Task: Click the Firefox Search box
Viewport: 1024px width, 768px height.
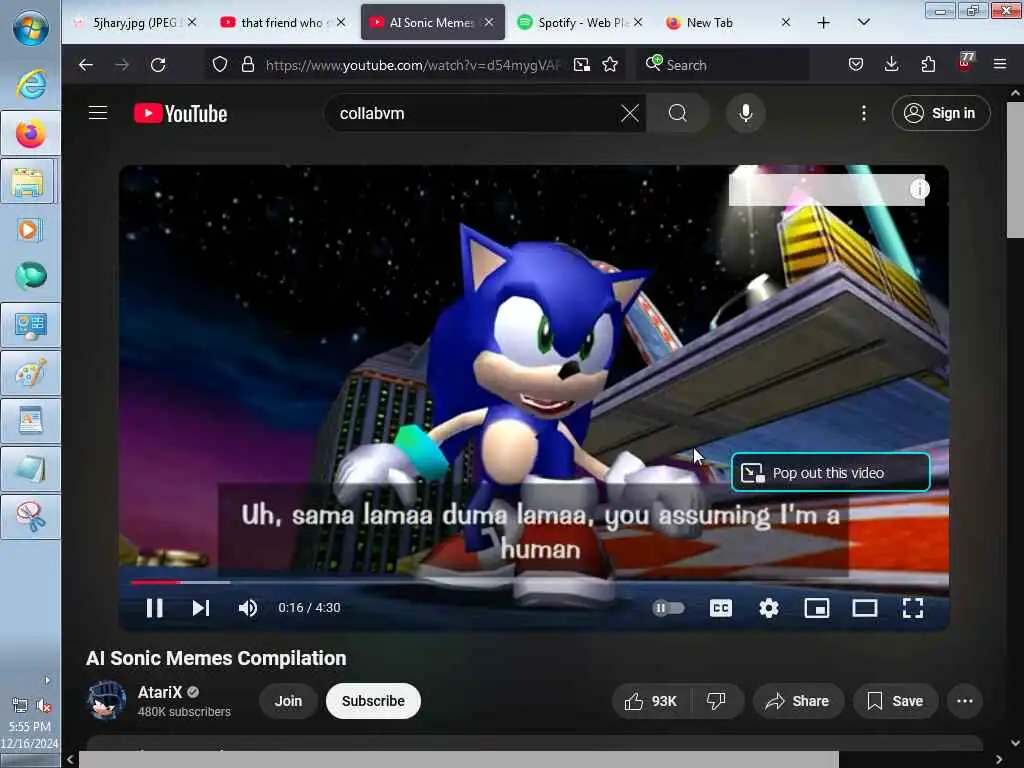Action: pyautogui.click(x=722, y=65)
